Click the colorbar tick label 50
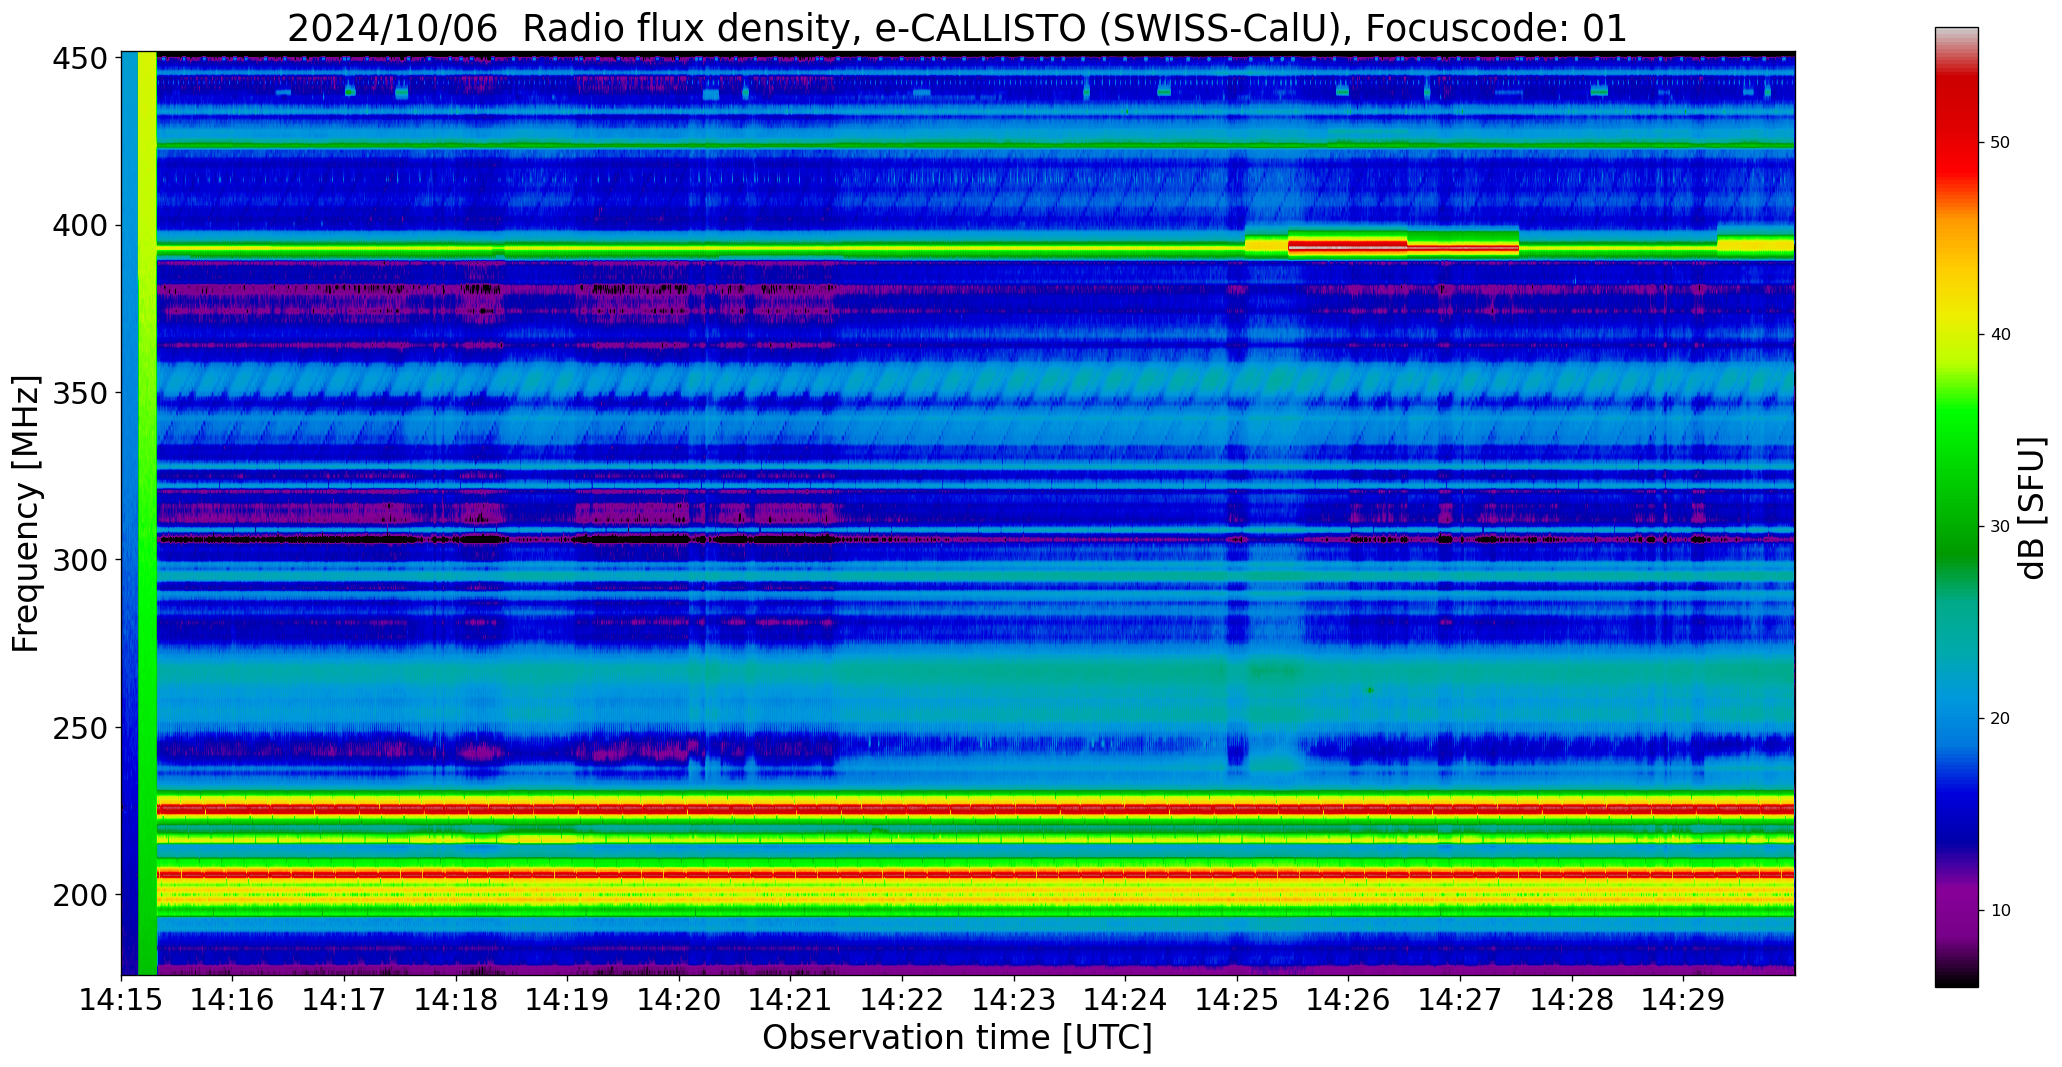This screenshot has width=2062, height=1067. click(x=2000, y=143)
